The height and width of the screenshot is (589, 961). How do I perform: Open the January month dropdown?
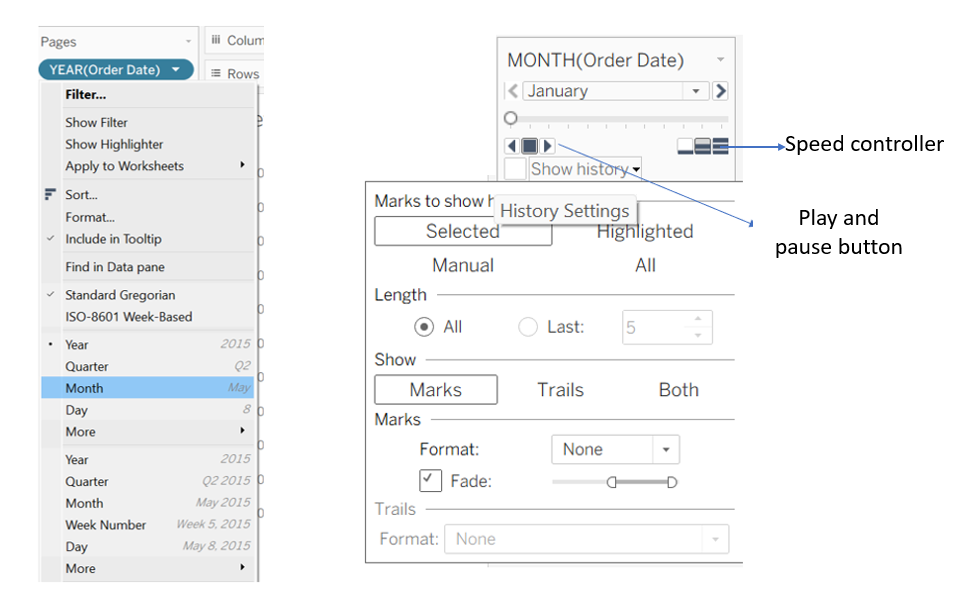pyautogui.click(x=696, y=91)
